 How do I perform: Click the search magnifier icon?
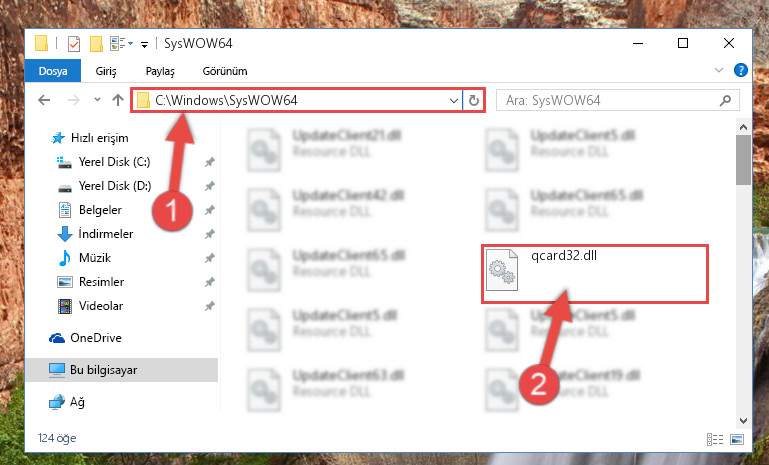click(725, 101)
